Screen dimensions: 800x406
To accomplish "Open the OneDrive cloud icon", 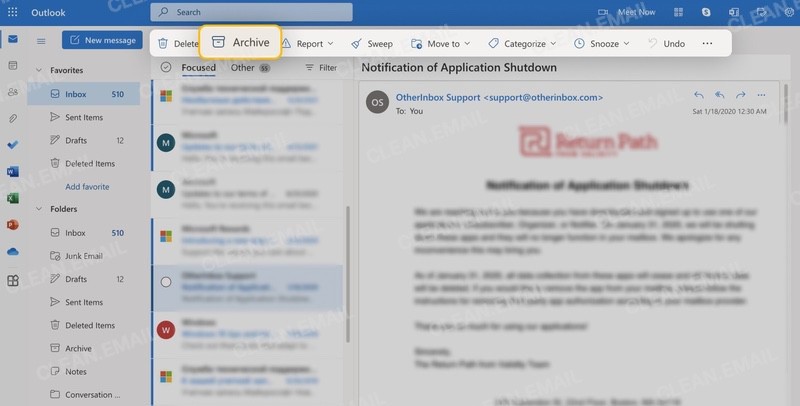I will click(13, 252).
